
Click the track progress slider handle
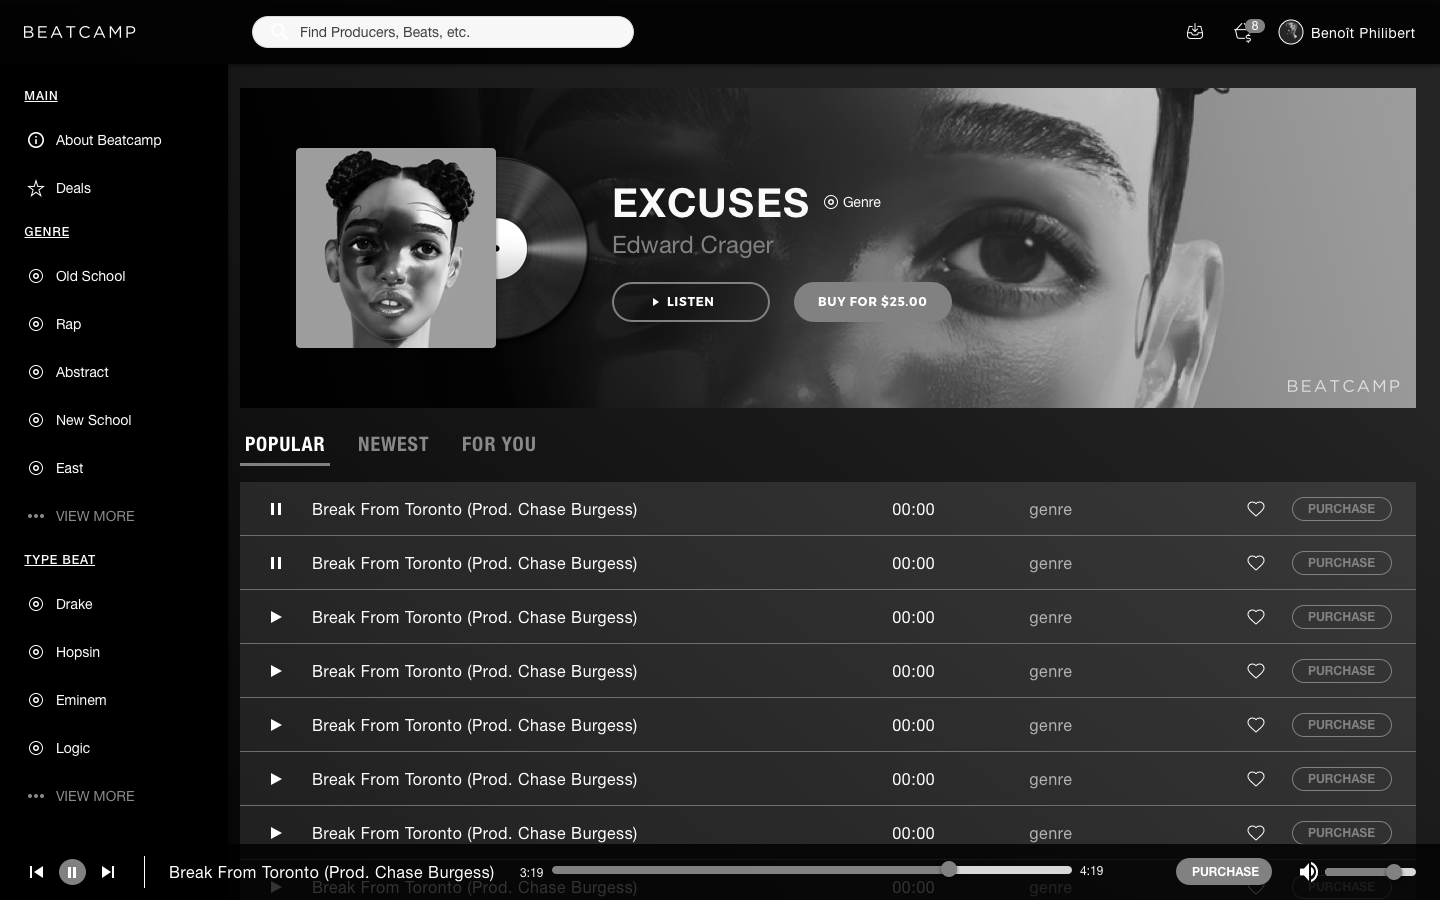(949, 869)
